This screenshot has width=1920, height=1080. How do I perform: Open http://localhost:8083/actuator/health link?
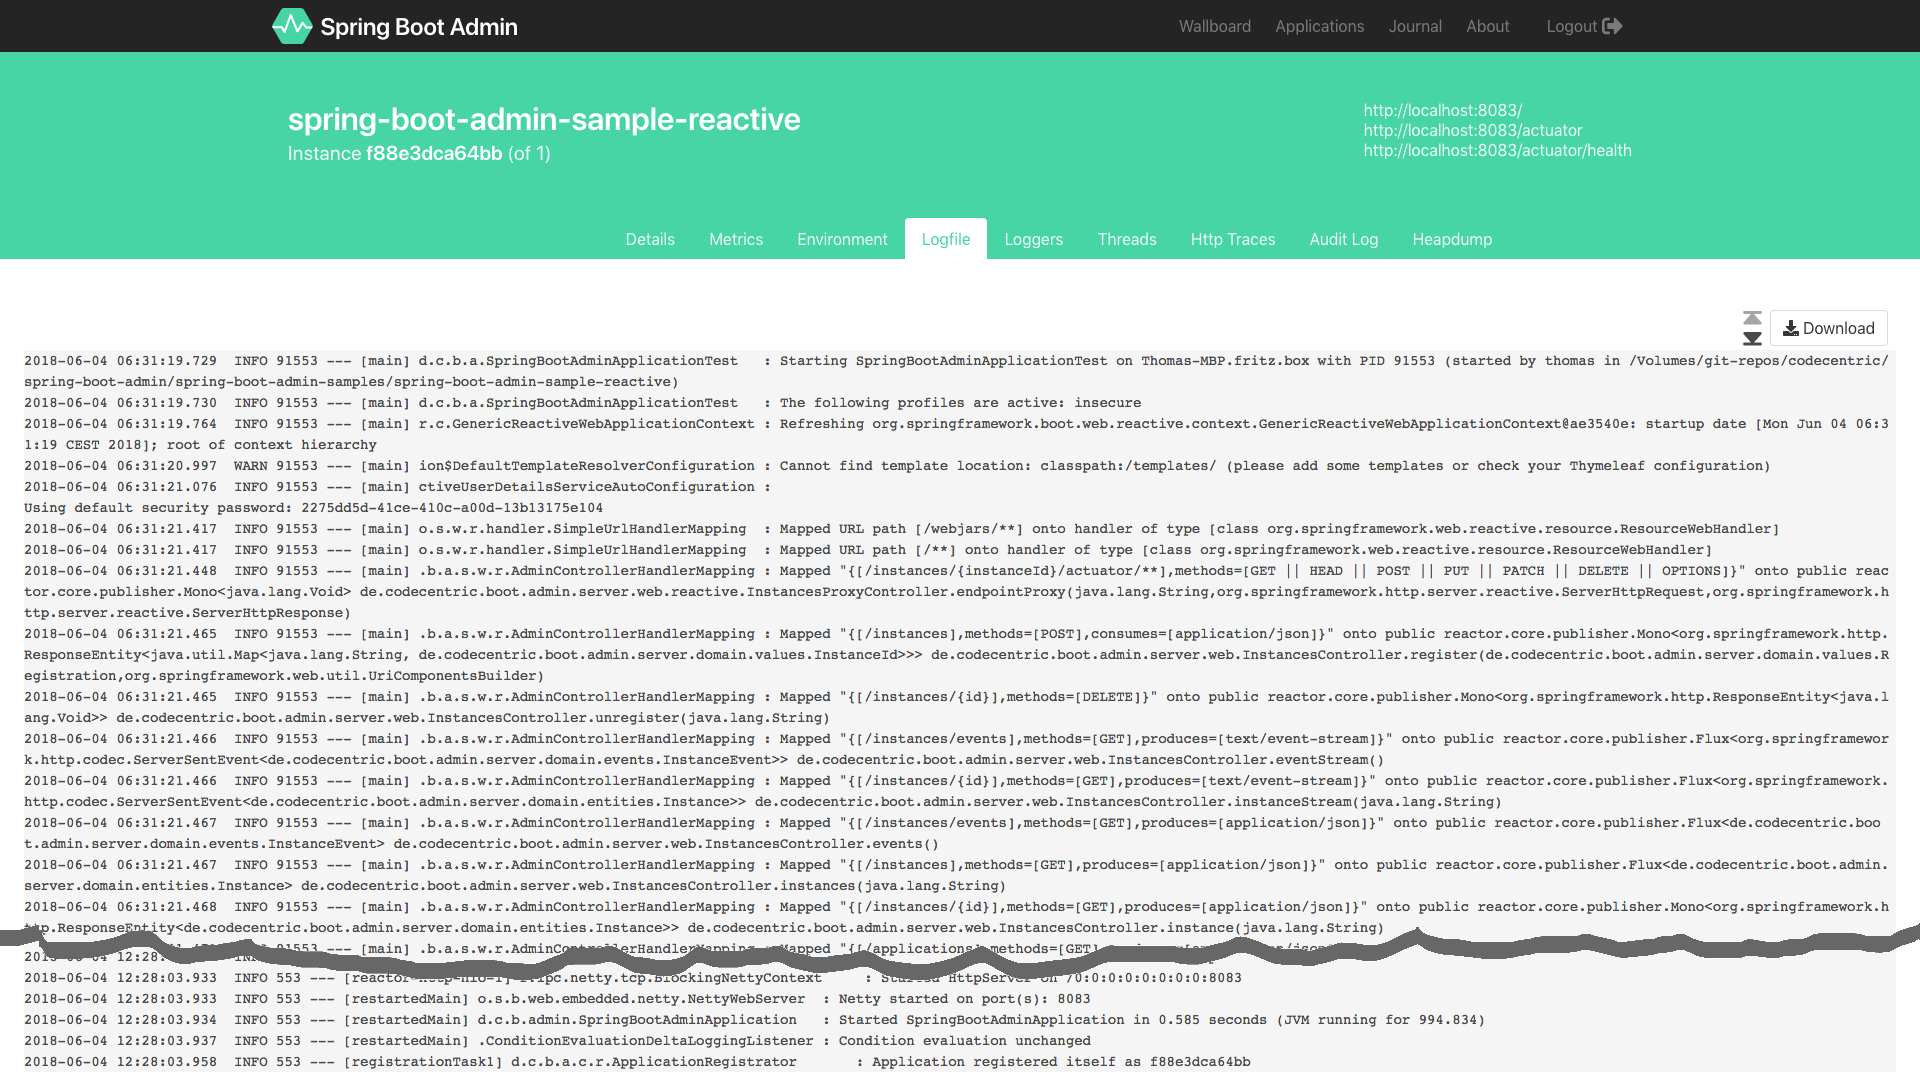click(x=1497, y=150)
